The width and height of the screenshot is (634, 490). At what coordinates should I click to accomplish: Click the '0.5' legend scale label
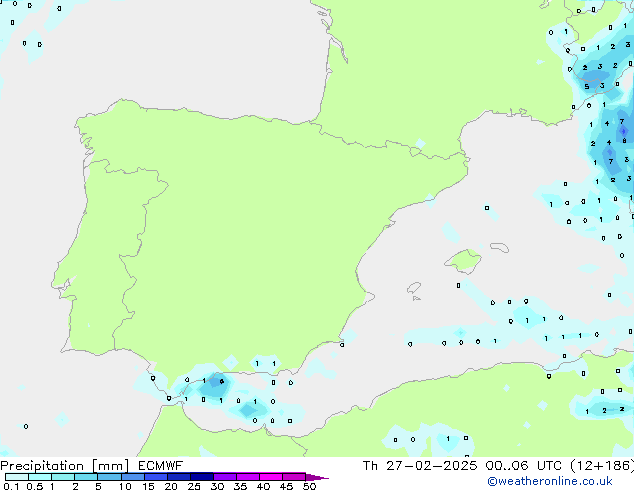(35, 486)
